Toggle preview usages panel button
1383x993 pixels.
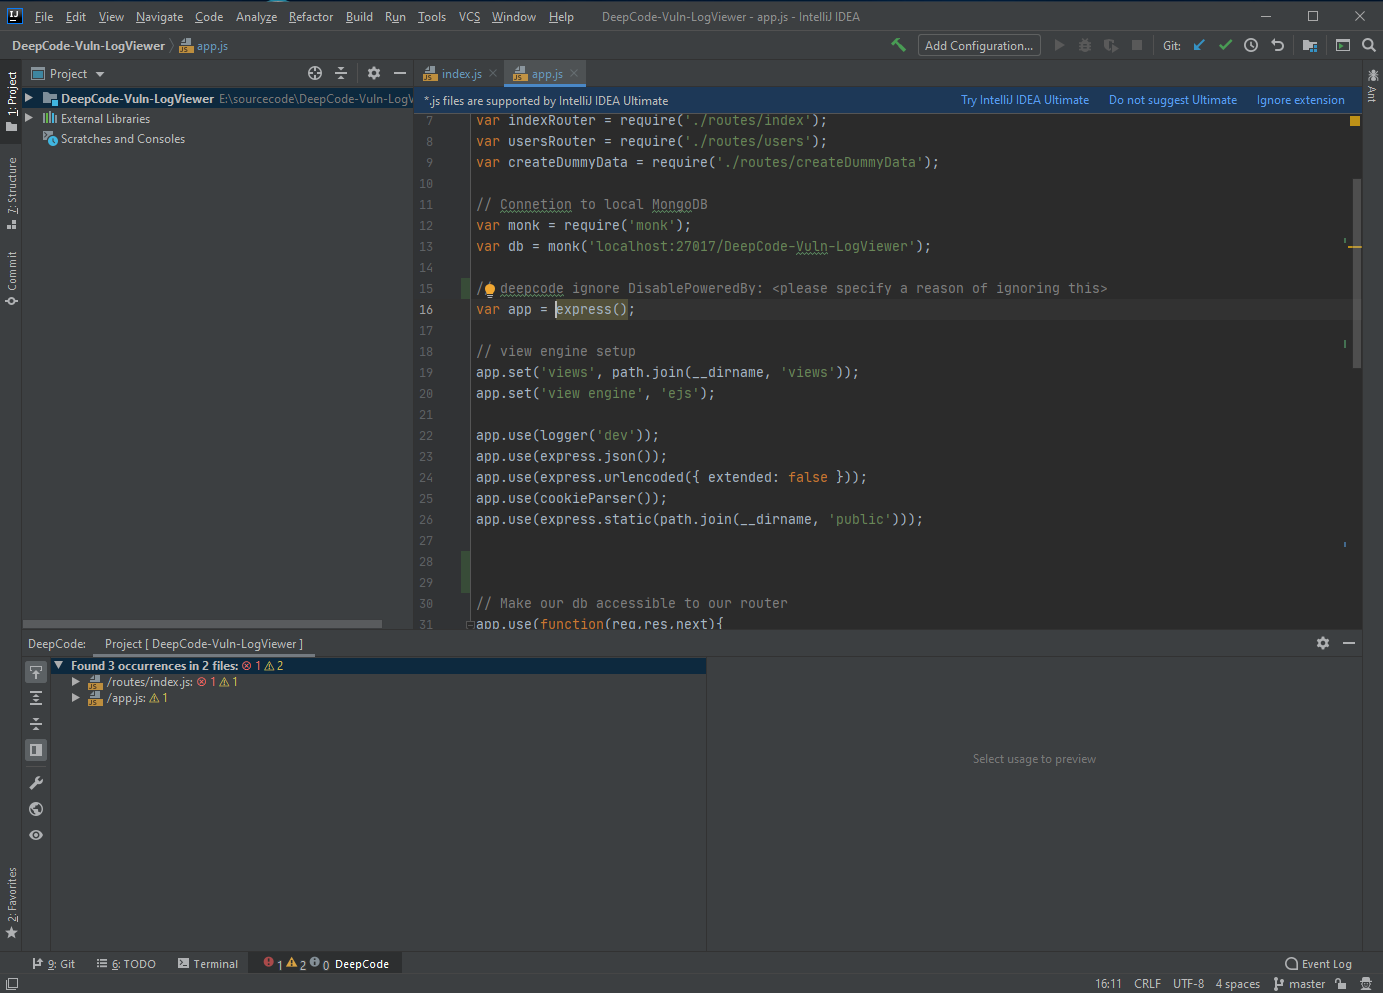point(36,750)
